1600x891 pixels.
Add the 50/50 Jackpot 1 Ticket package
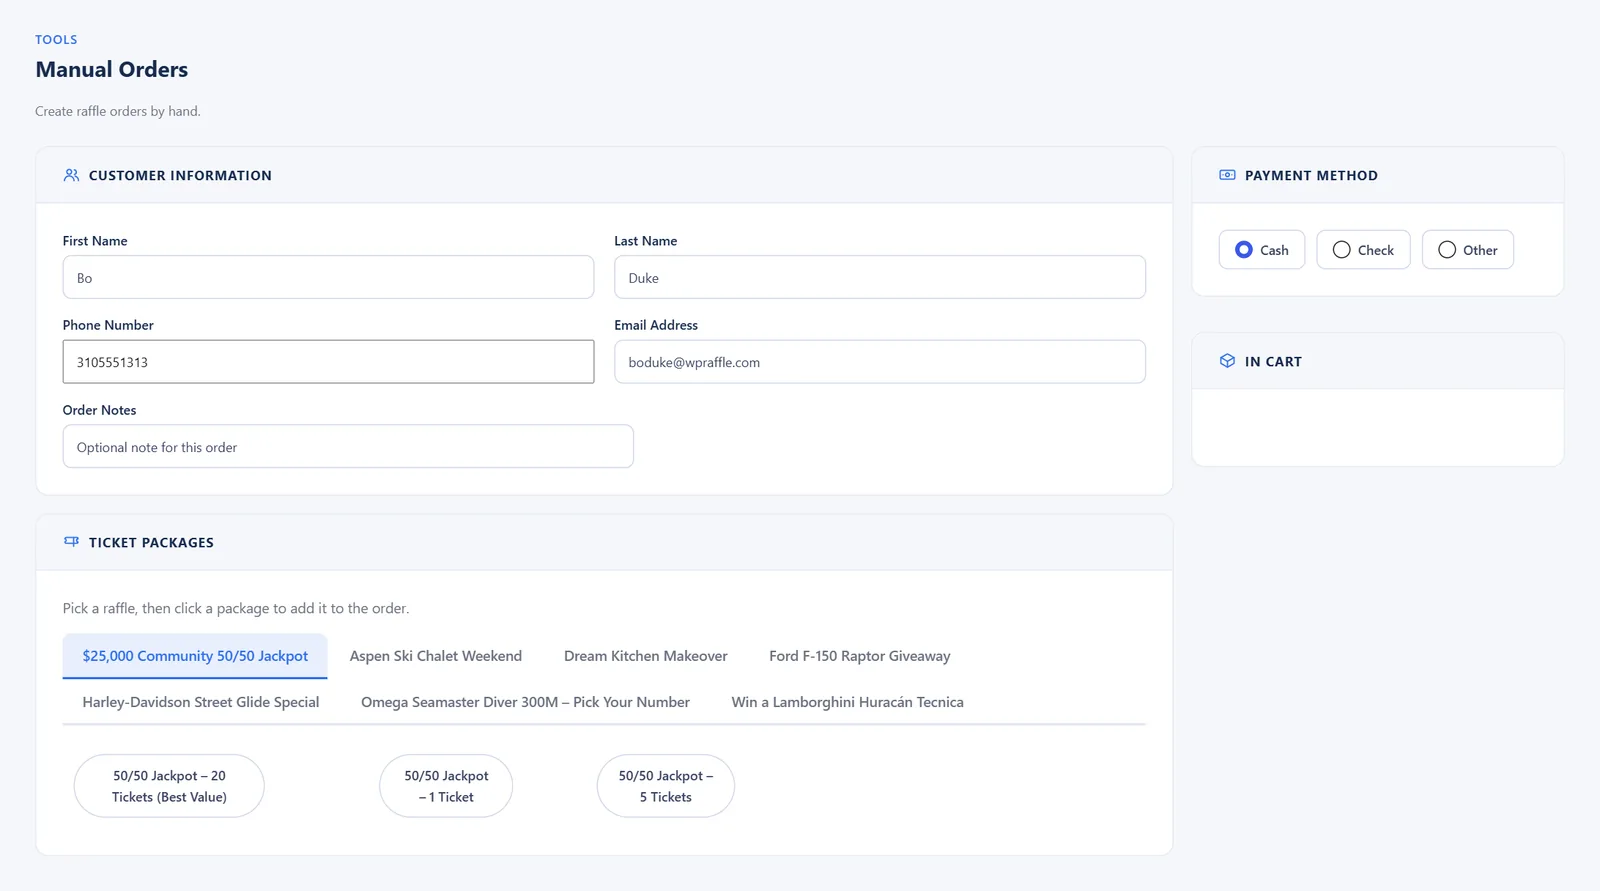click(x=446, y=786)
